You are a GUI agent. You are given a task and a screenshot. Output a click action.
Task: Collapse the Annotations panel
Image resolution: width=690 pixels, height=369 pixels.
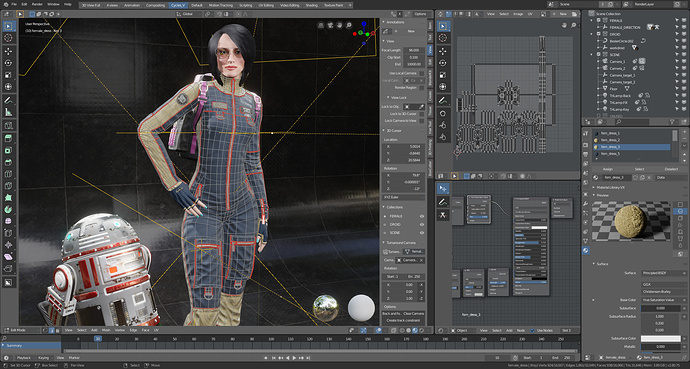384,22
